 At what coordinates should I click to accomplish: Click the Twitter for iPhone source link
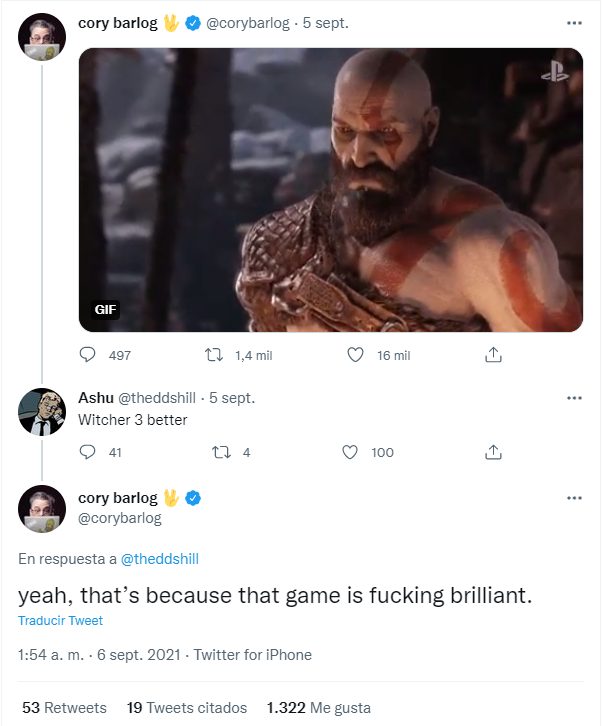(252, 655)
